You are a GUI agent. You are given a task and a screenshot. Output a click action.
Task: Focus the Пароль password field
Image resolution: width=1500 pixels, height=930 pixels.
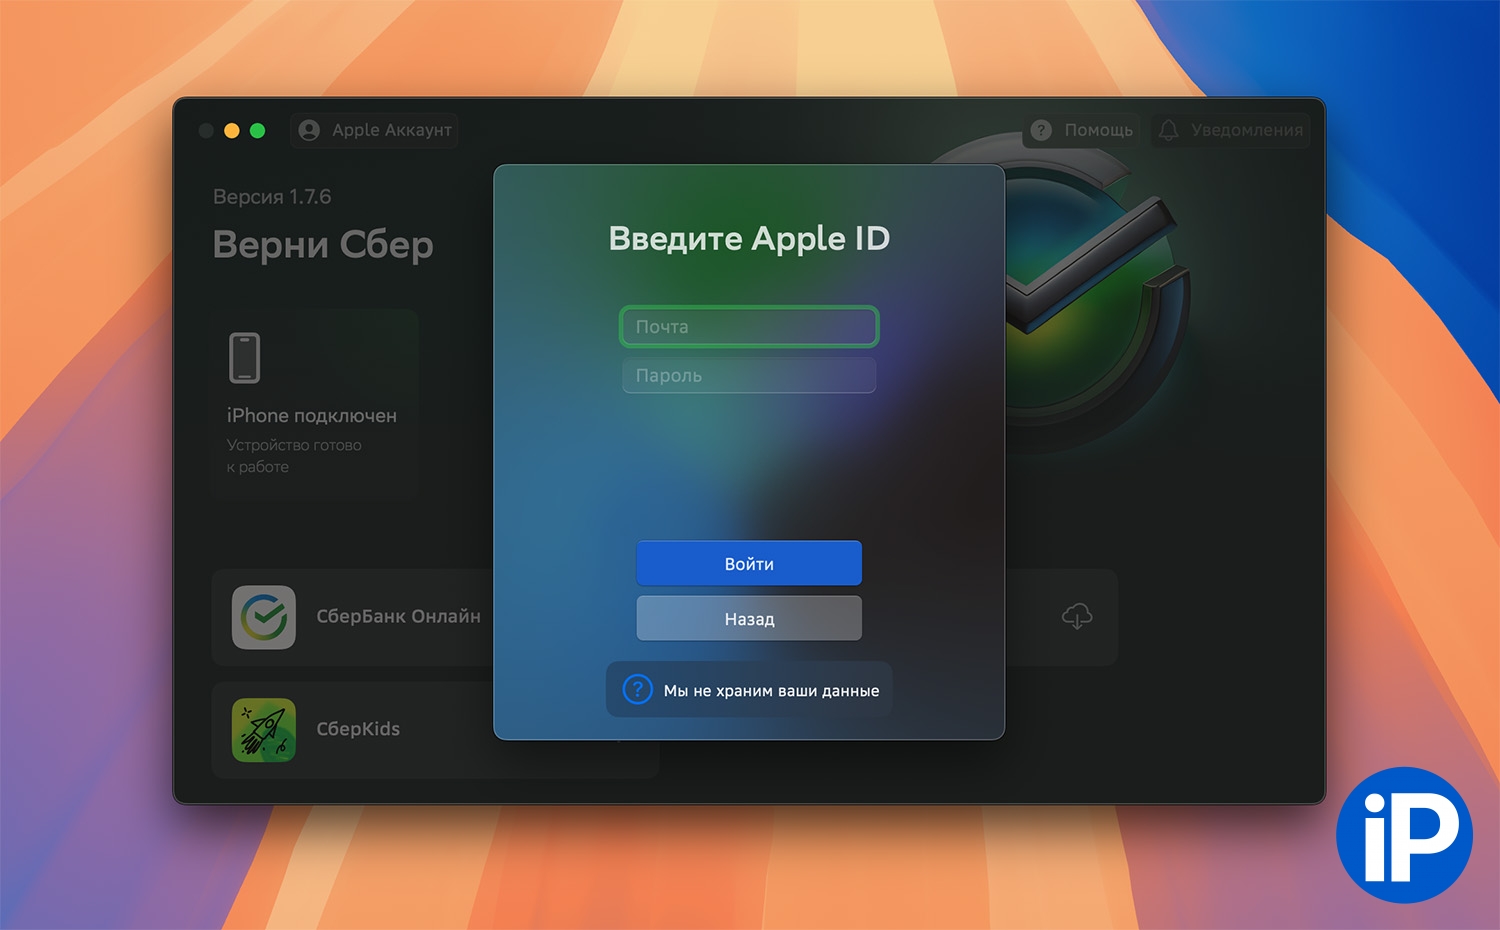click(x=749, y=375)
